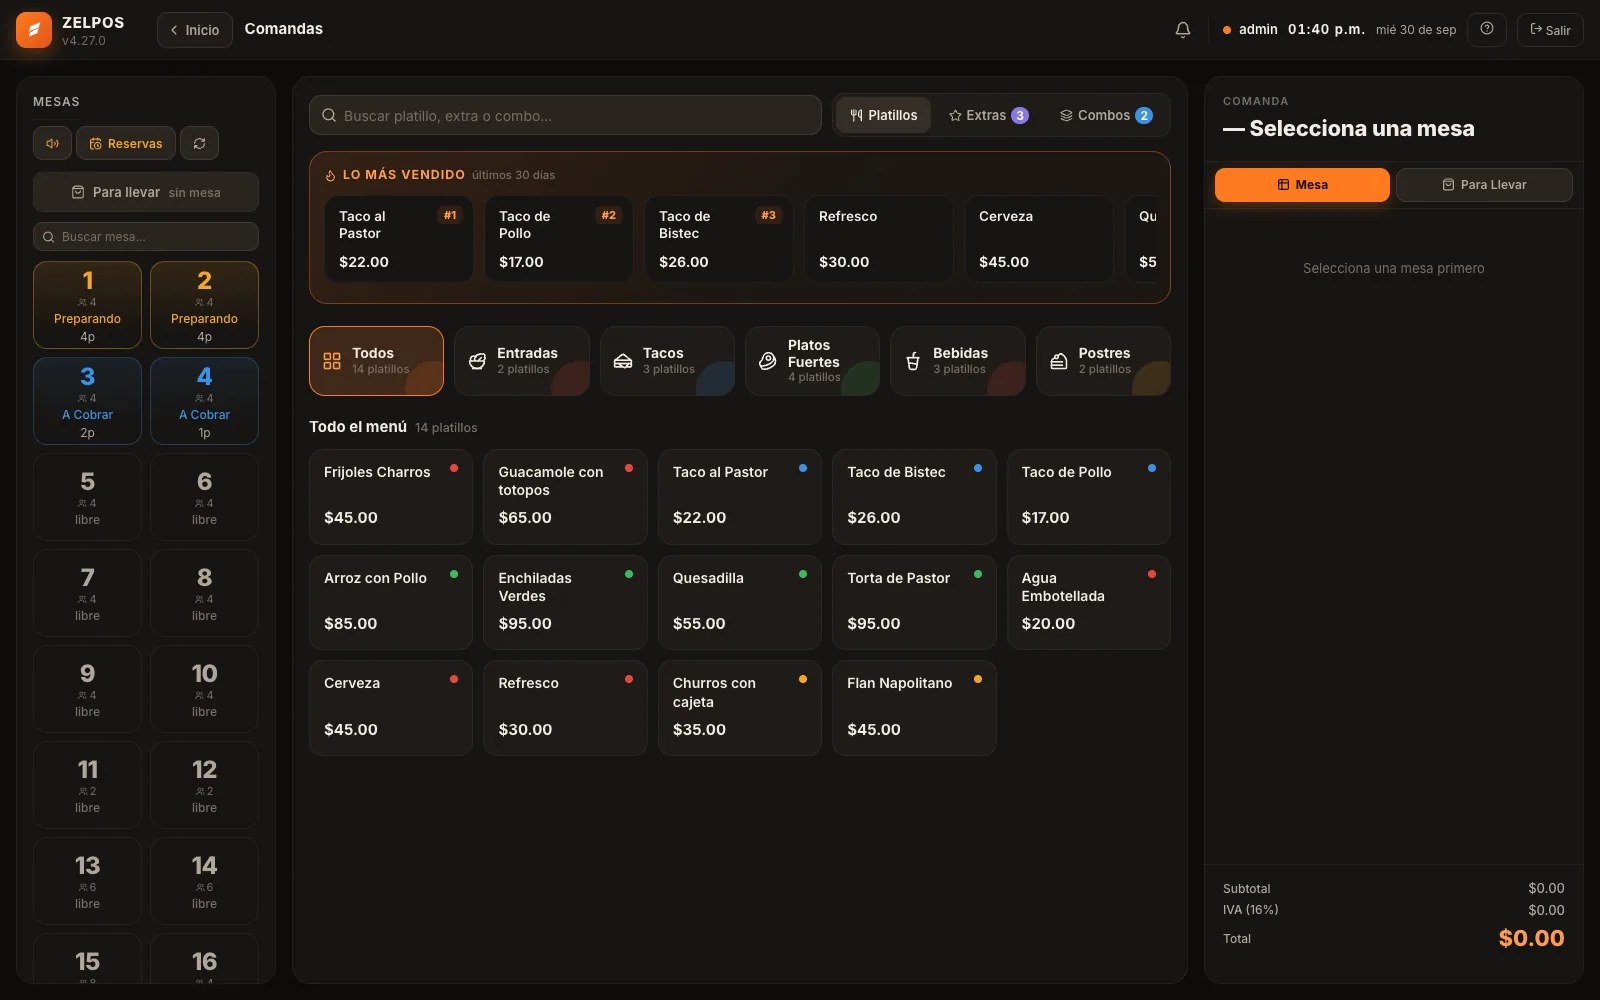Switch order type to Mesa

coord(1302,185)
